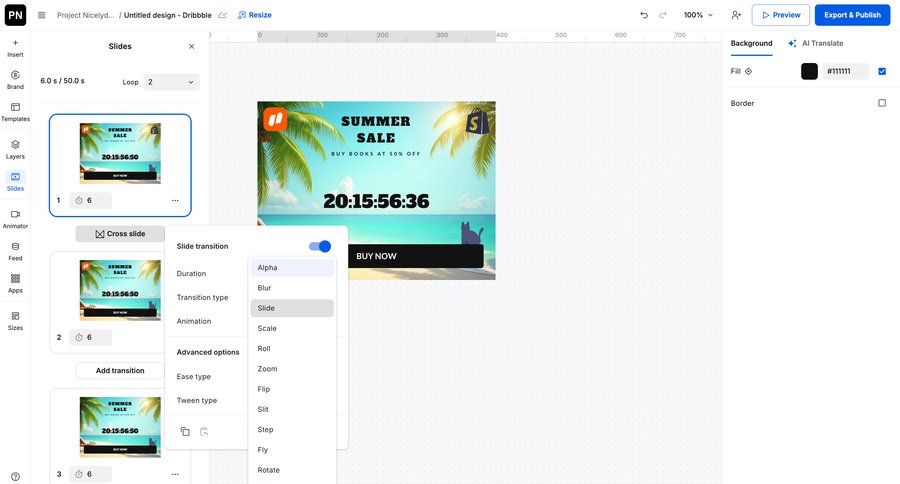The height and width of the screenshot is (484, 900).
Task: Open the Apps panel
Action: pyautogui.click(x=15, y=284)
